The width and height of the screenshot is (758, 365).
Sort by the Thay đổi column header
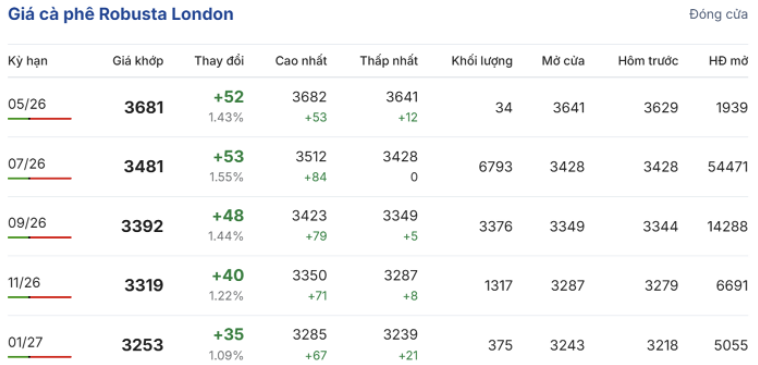(219, 61)
